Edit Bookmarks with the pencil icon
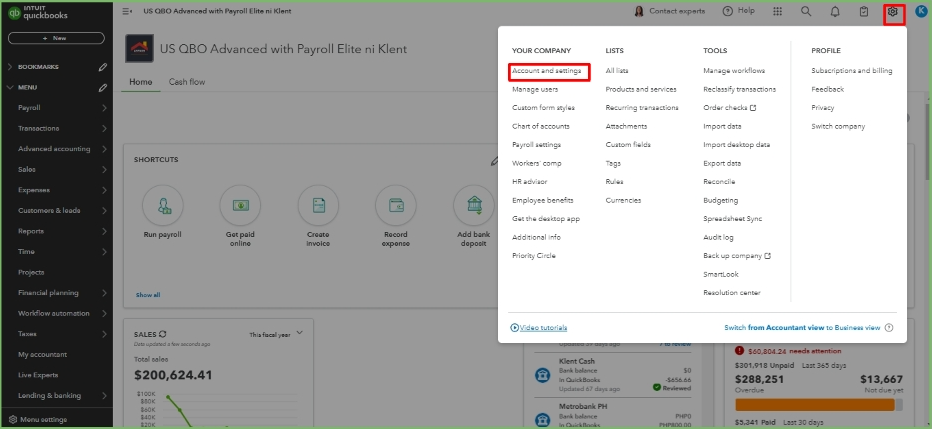The image size is (932, 429). 102,67
